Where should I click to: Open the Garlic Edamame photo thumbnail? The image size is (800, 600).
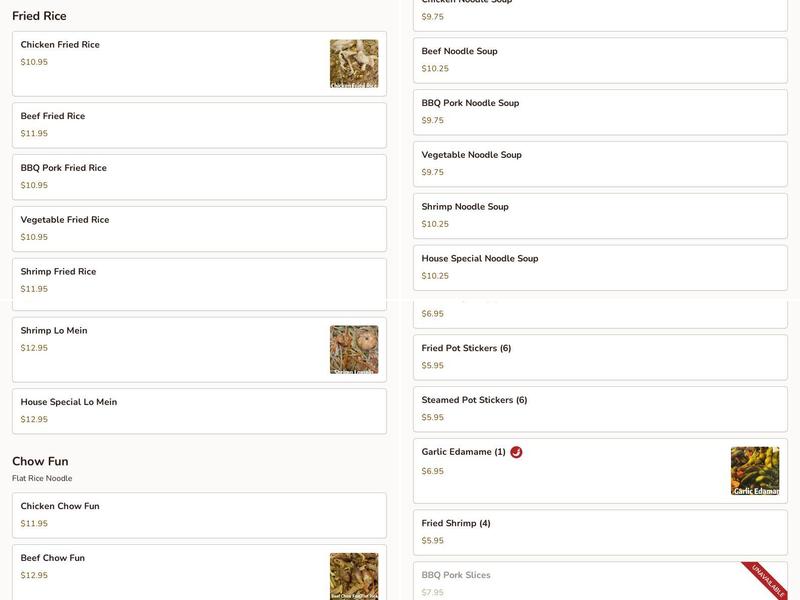(755, 471)
